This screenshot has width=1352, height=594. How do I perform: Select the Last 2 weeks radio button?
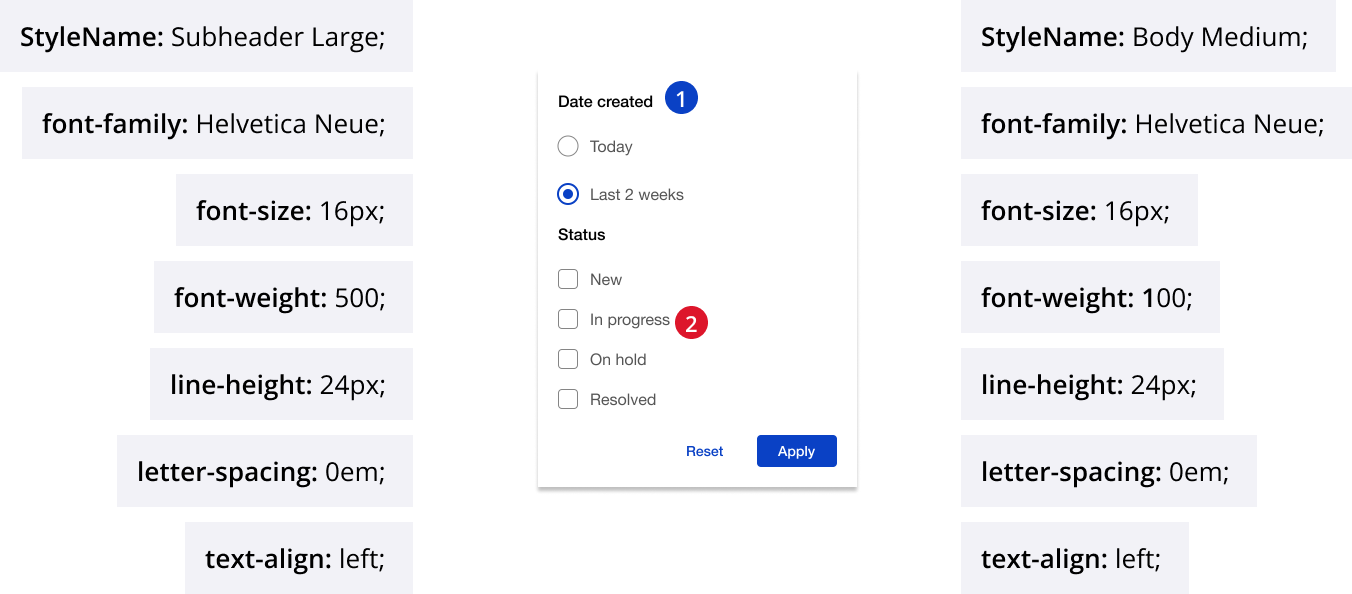click(568, 194)
